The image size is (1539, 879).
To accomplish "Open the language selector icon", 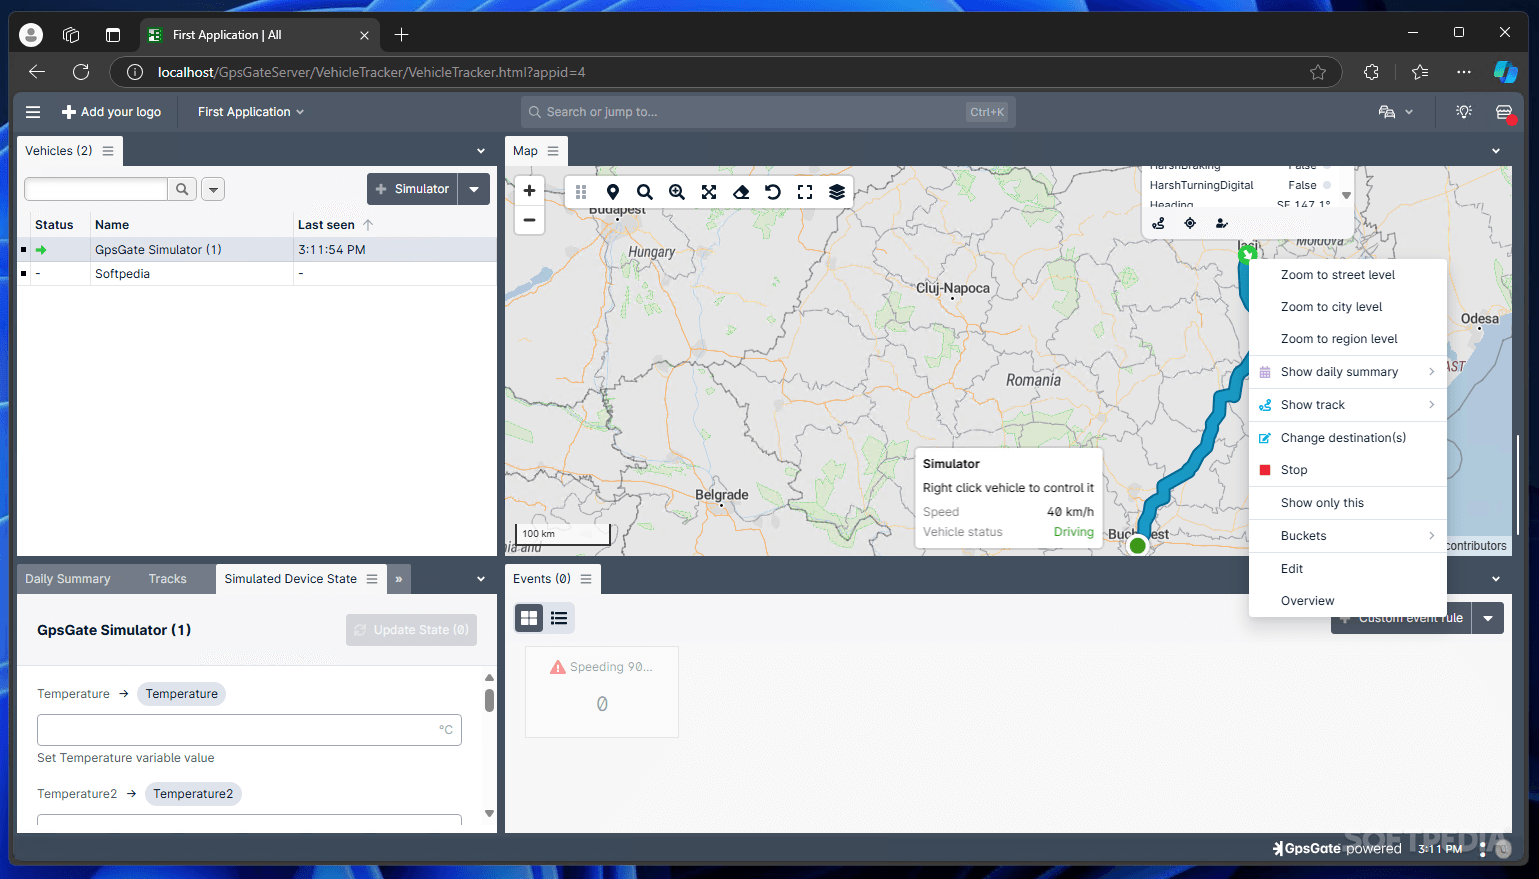I will pos(1395,112).
